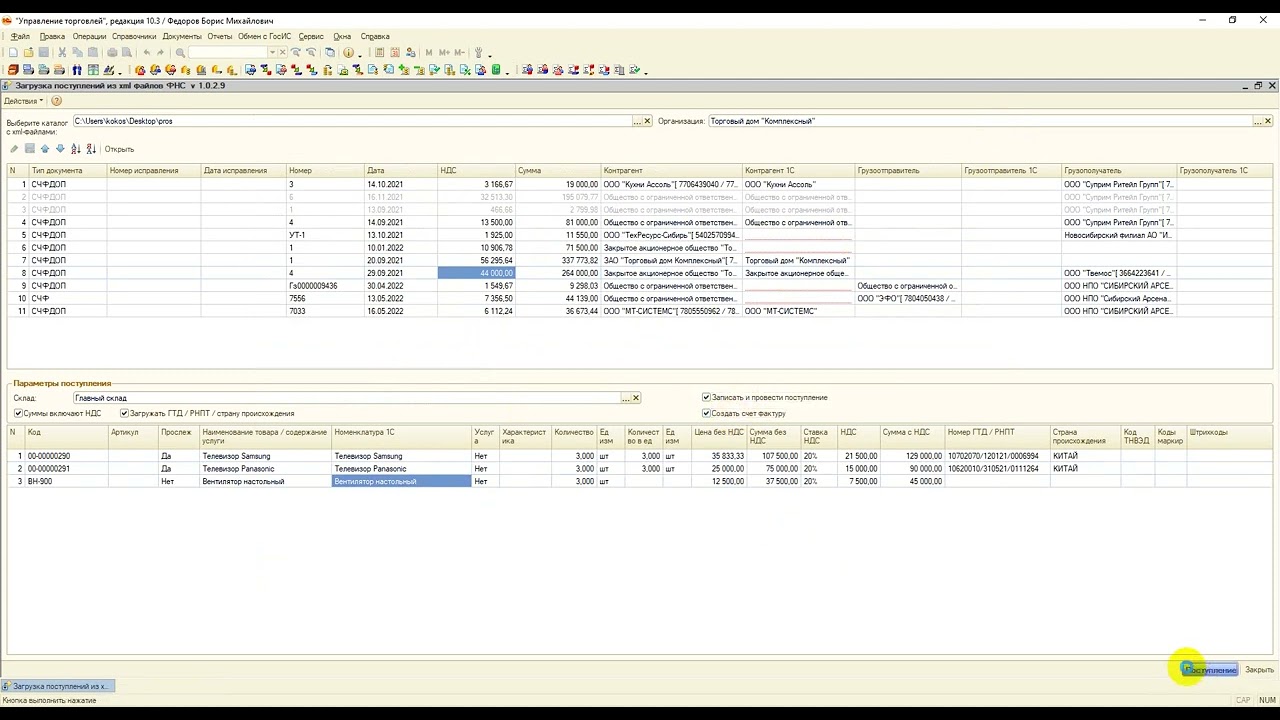Open the Документы menu
1280x720 pixels.
point(182,37)
